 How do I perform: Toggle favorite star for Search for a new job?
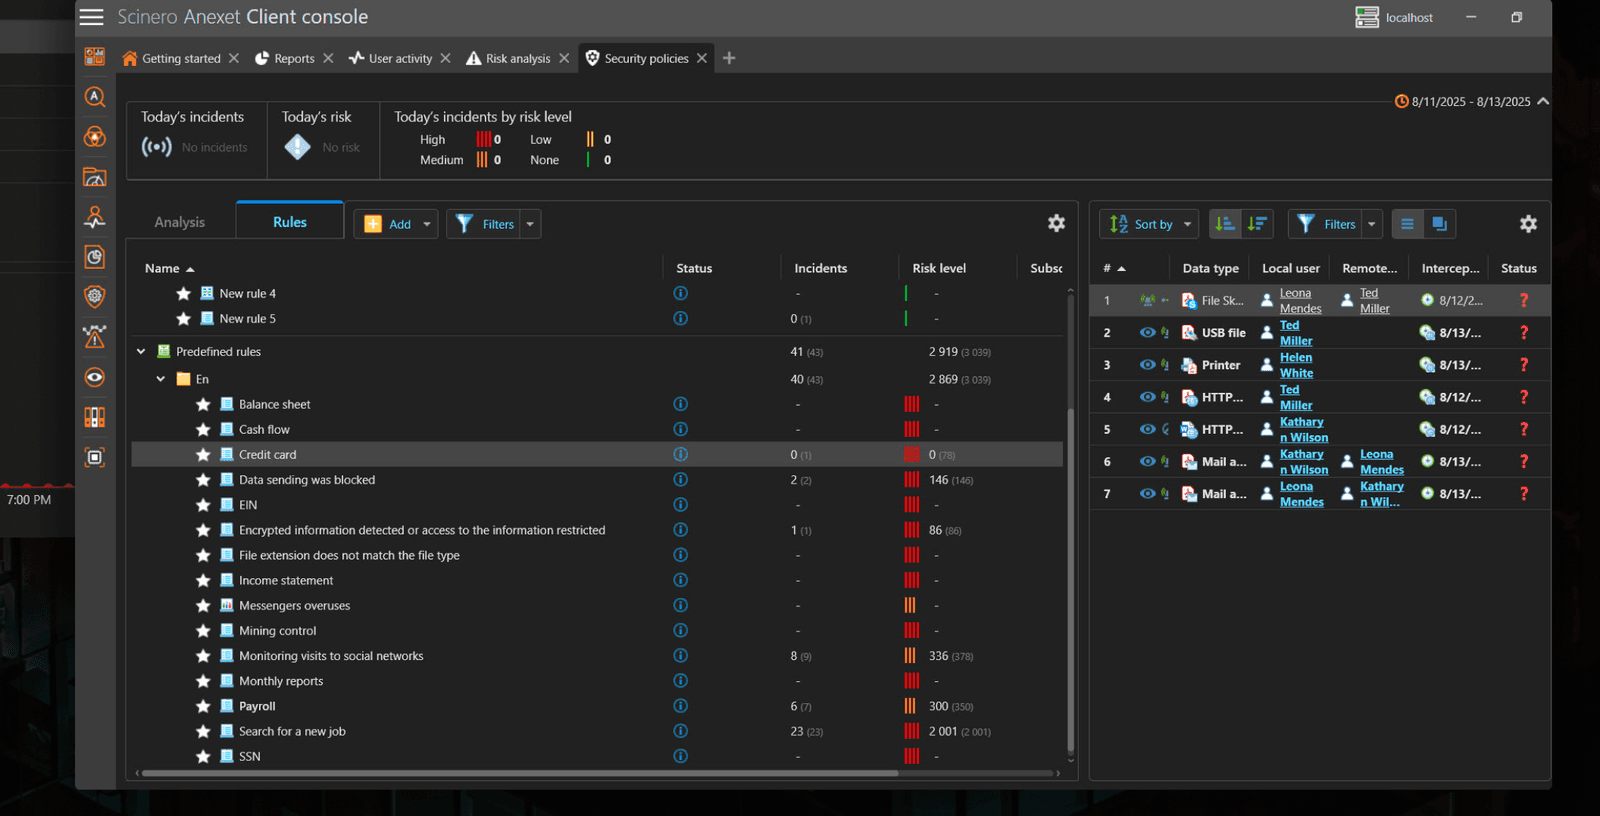pyautogui.click(x=203, y=731)
